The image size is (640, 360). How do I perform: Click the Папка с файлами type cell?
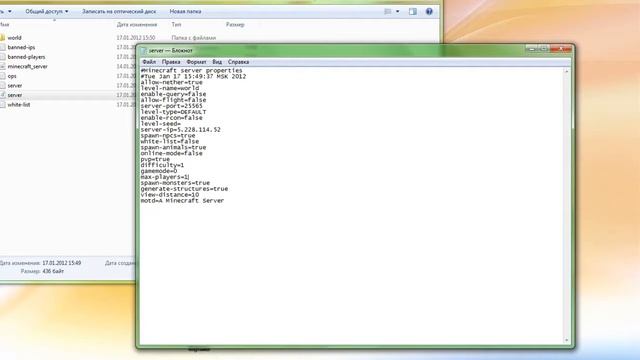193,38
